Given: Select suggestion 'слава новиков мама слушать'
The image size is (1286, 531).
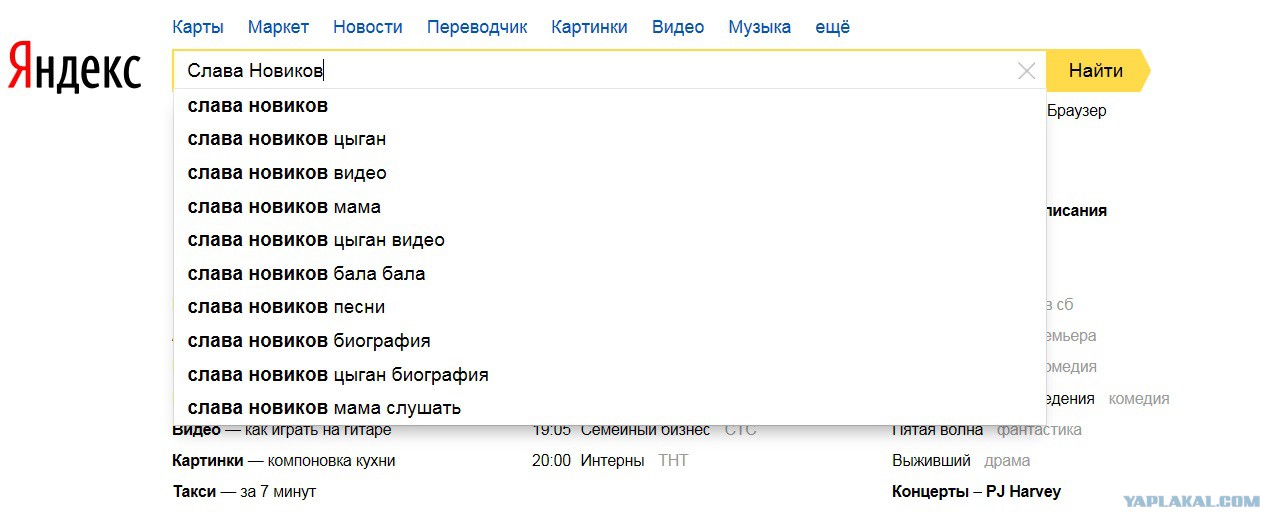Looking at the screenshot, I should [610, 408].
